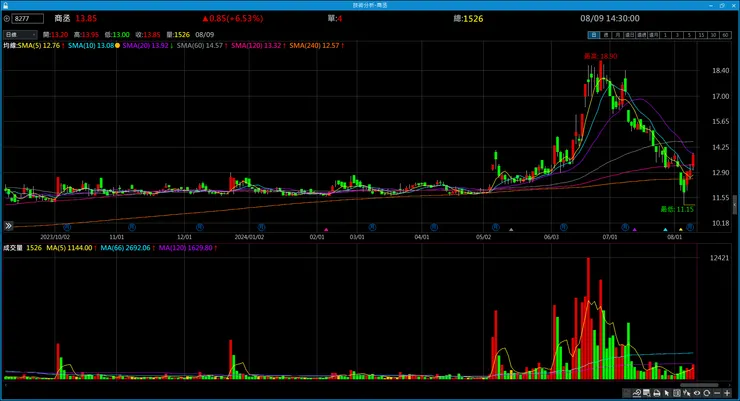Click the yellow triangle marker after 08/01

(681, 230)
